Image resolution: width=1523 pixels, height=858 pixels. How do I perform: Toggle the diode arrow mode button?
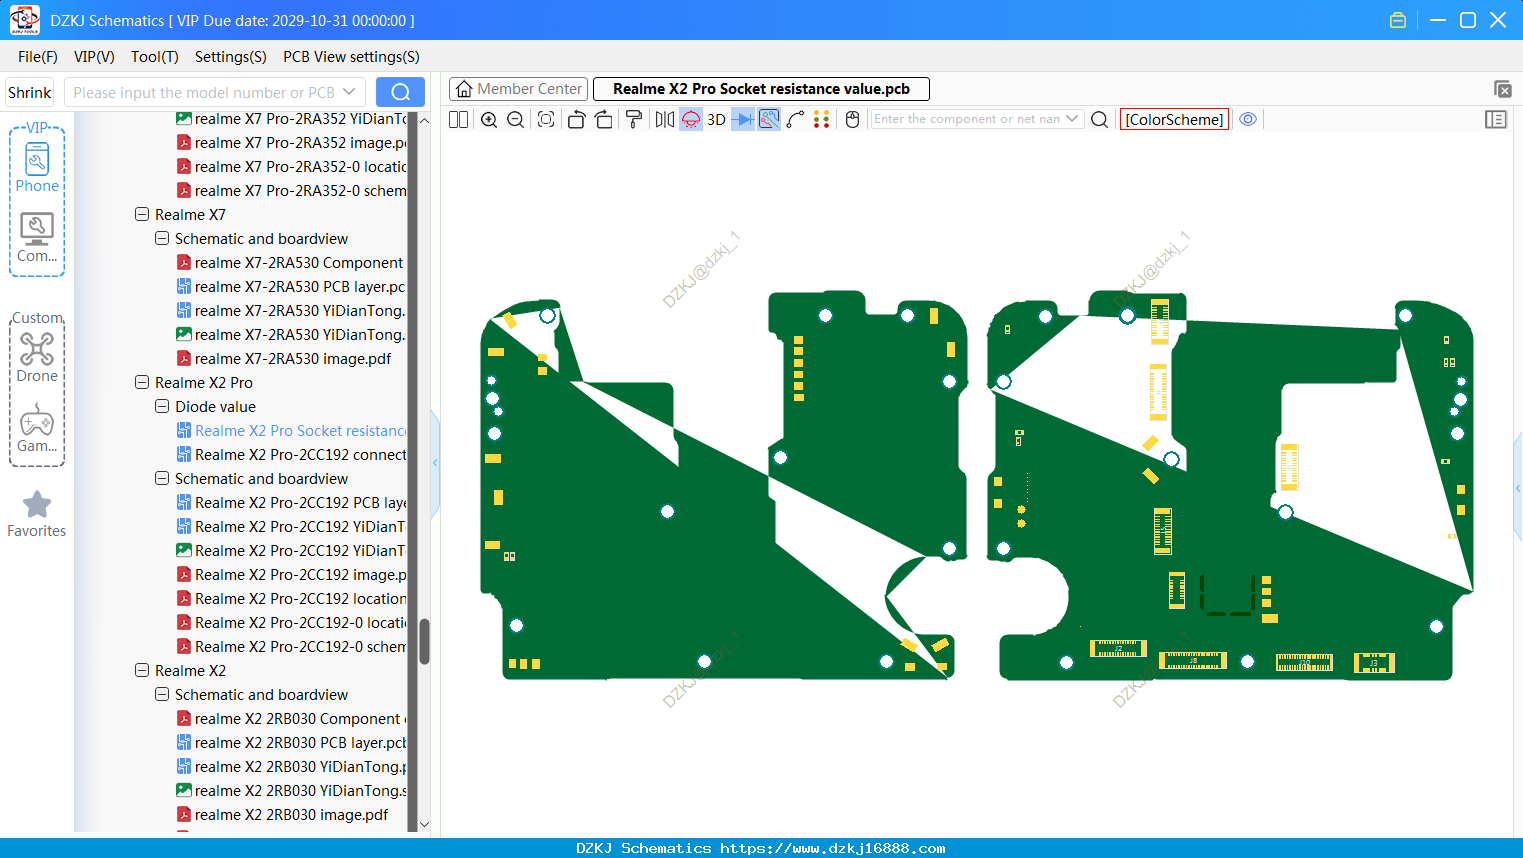point(743,119)
